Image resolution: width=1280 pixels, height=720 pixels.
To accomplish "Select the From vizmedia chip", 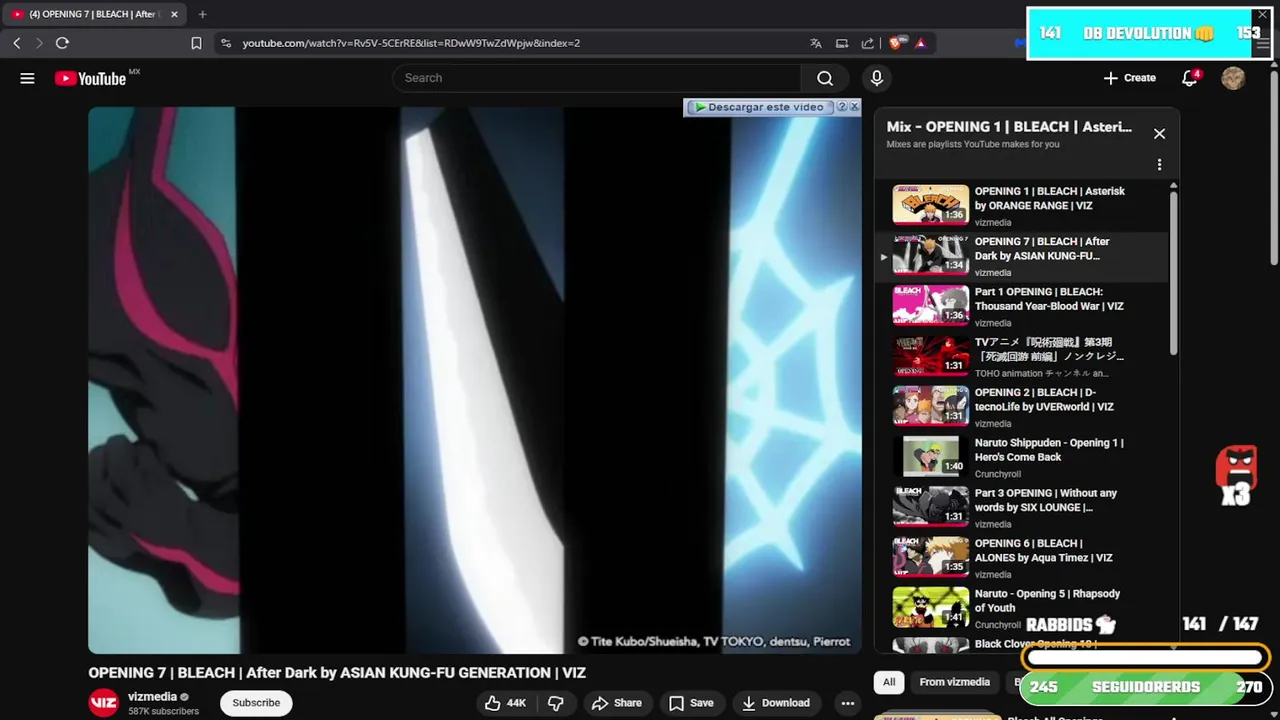I will 955,682.
